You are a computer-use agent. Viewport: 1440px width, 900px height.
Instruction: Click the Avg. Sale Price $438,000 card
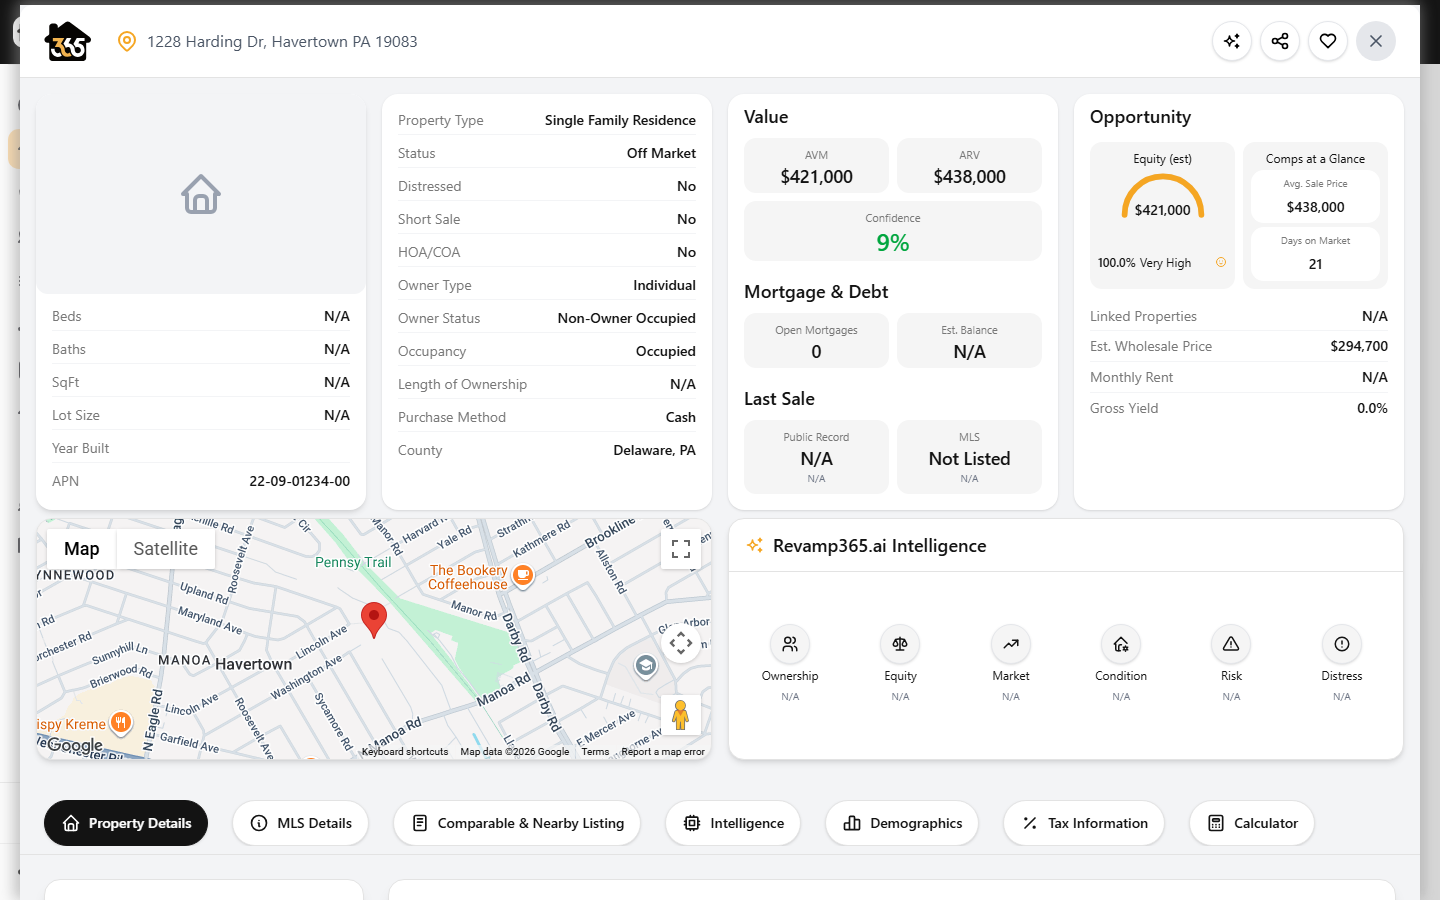1315,196
